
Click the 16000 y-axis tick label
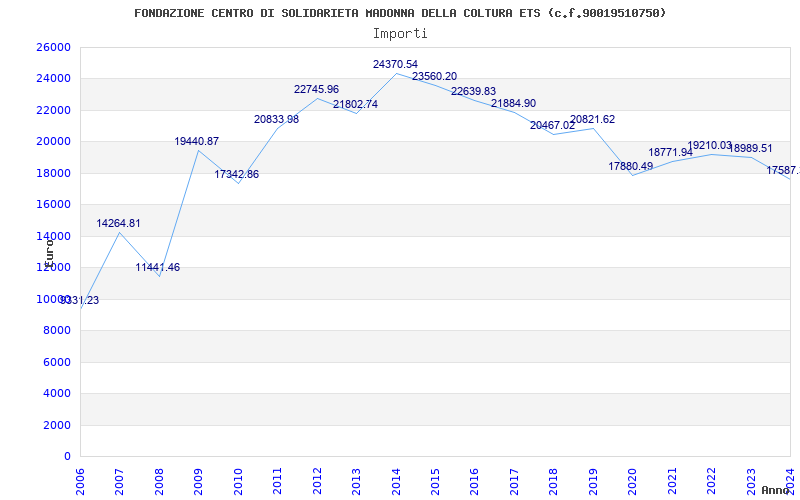click(x=54, y=205)
